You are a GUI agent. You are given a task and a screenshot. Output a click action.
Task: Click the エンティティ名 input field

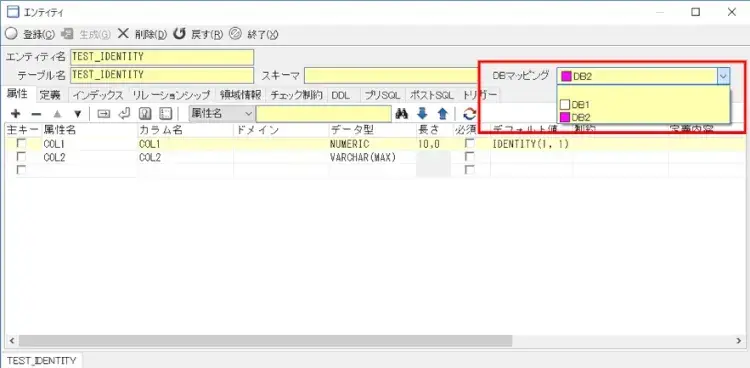(x=162, y=57)
